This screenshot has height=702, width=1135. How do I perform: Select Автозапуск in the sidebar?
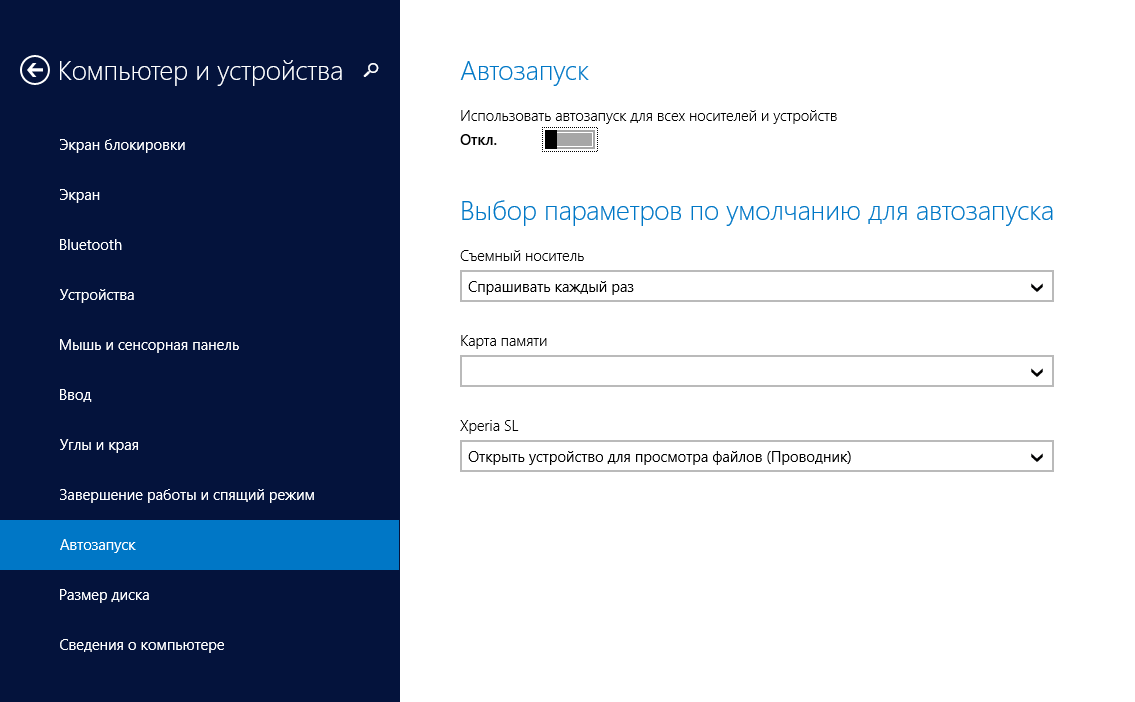[97, 545]
